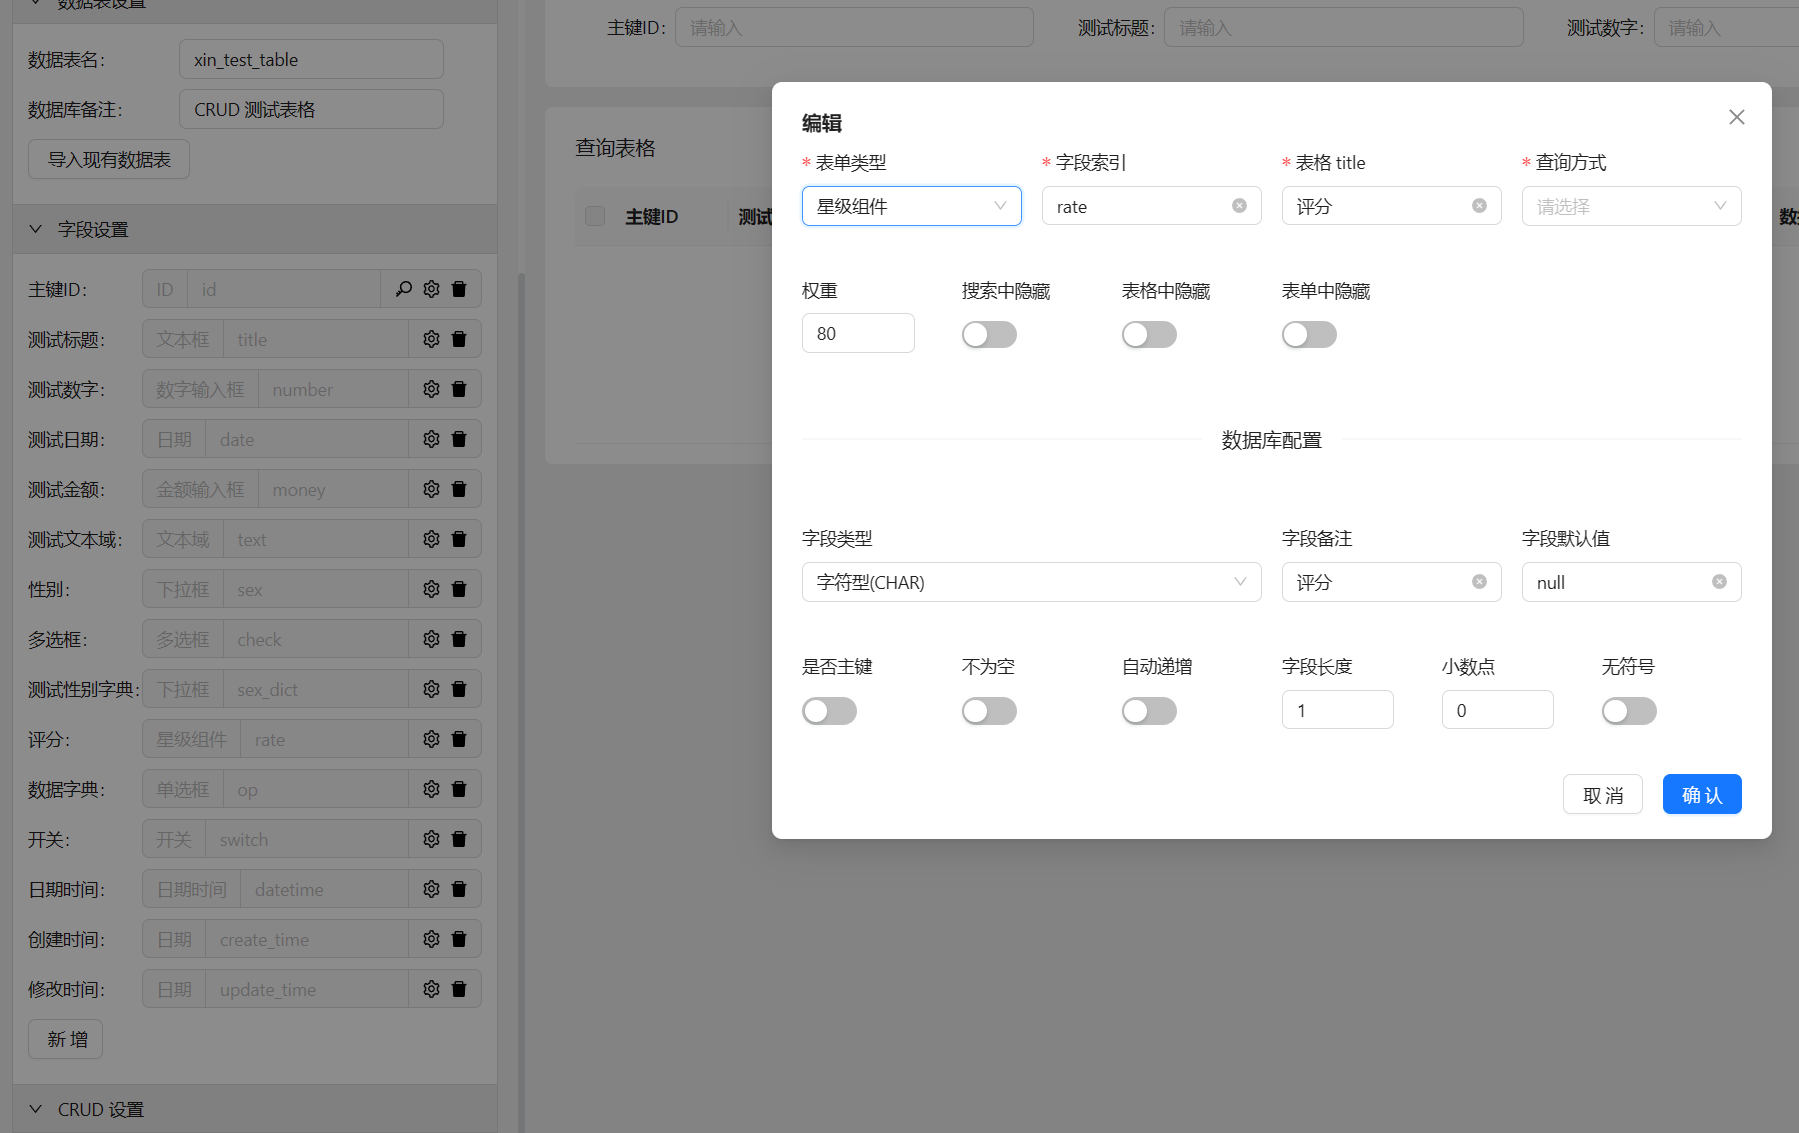This screenshot has height=1133, width=1799.
Task: Open settings gear for 创建时间 field
Action: [x=431, y=939]
